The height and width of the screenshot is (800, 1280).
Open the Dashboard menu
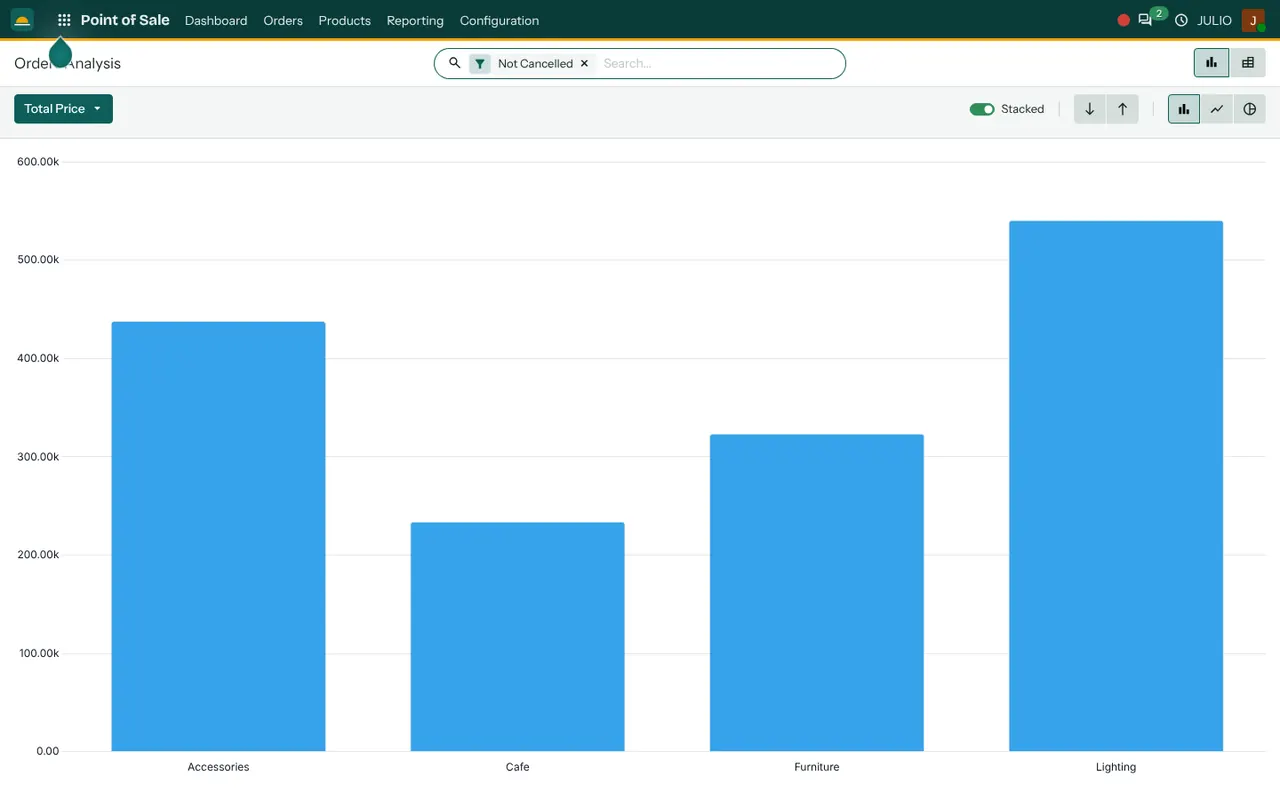216,20
